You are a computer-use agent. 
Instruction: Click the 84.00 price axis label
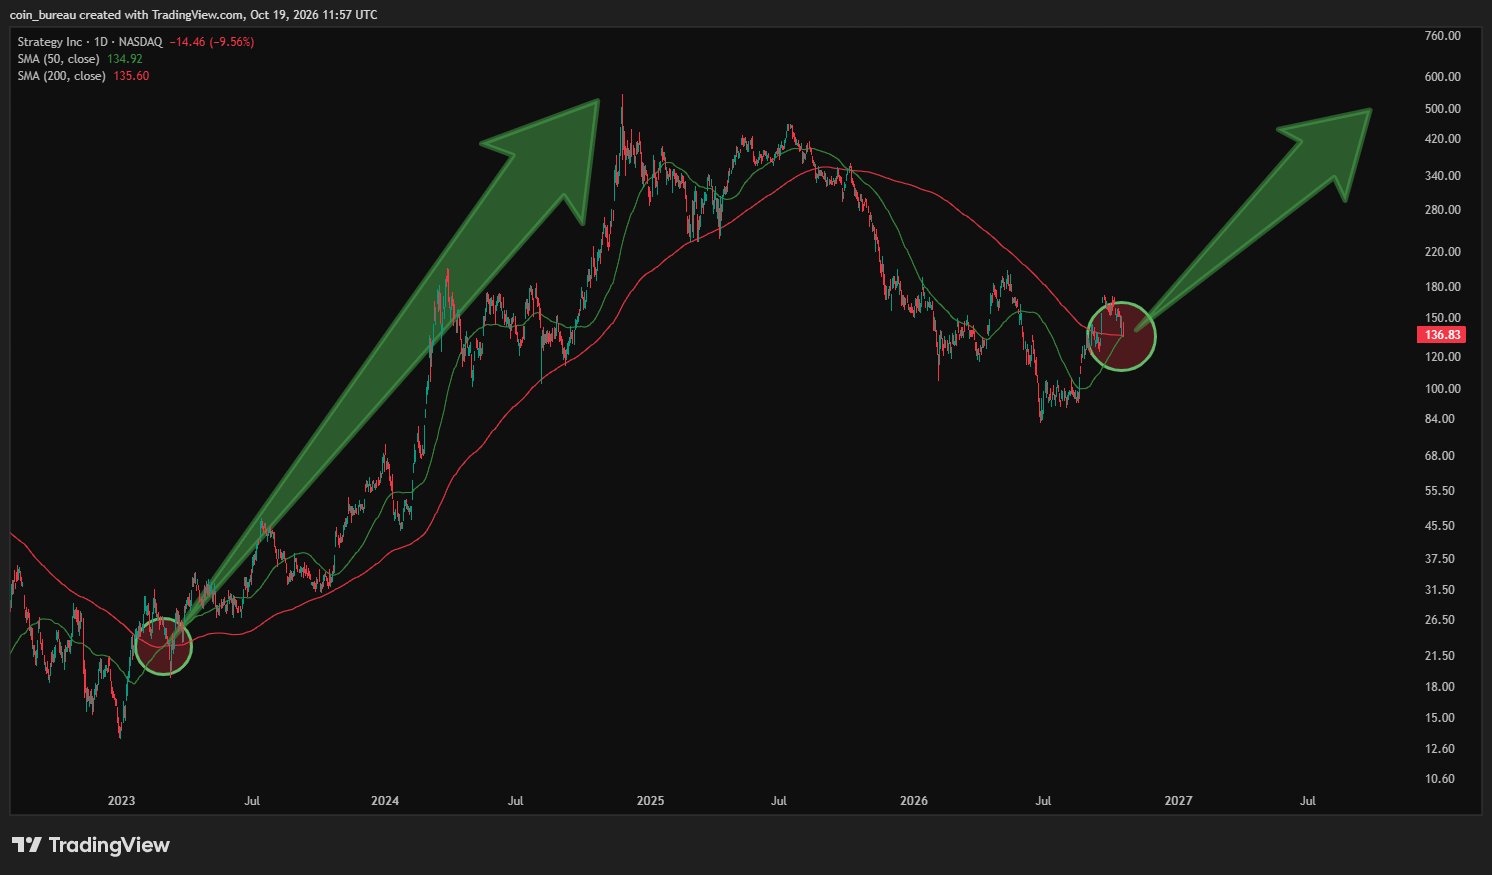click(x=1442, y=419)
